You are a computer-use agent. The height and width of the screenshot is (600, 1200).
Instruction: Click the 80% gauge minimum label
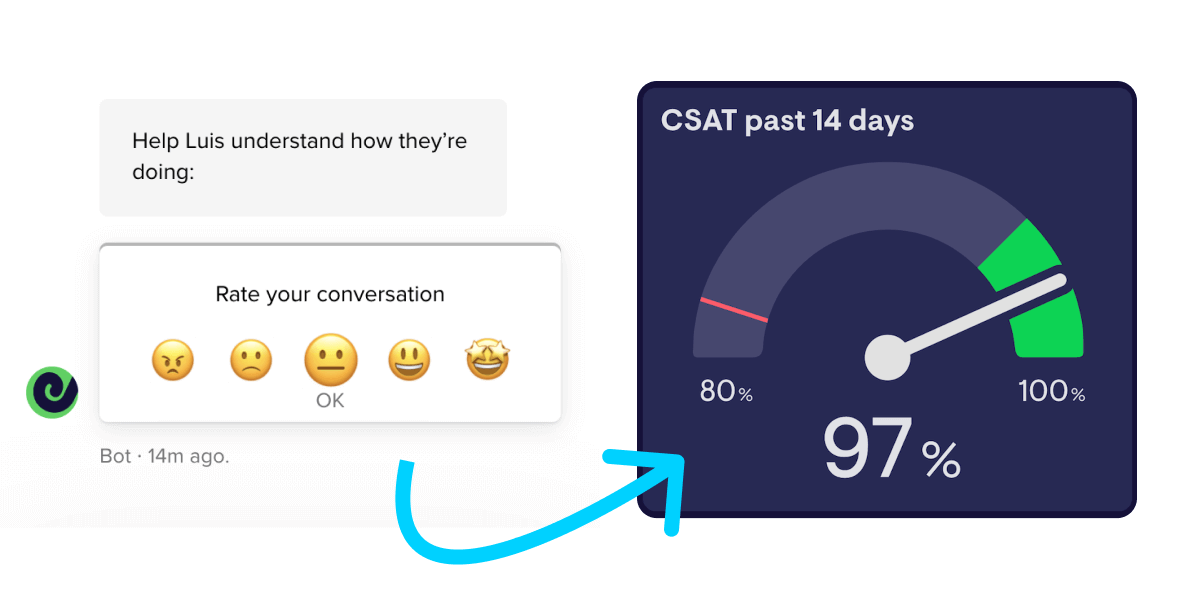(x=725, y=391)
